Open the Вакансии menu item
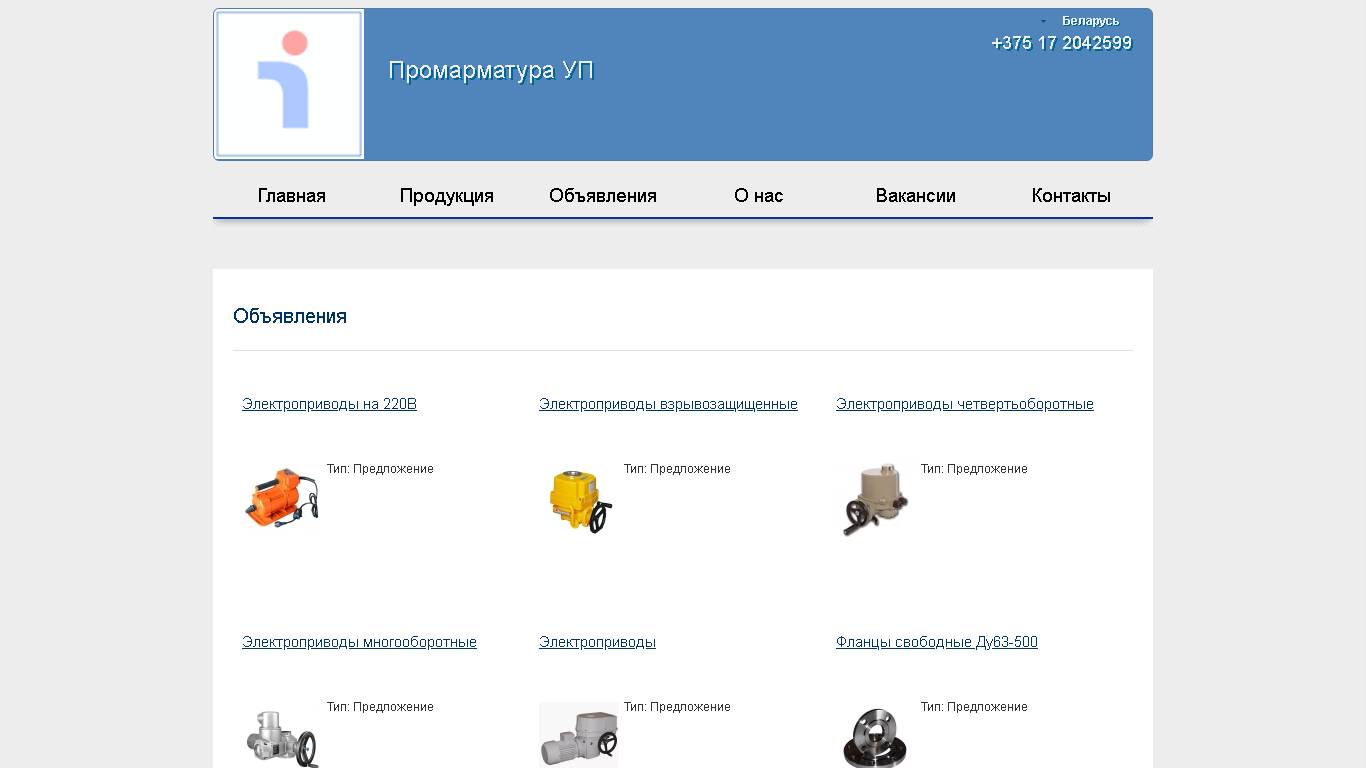 click(x=916, y=196)
